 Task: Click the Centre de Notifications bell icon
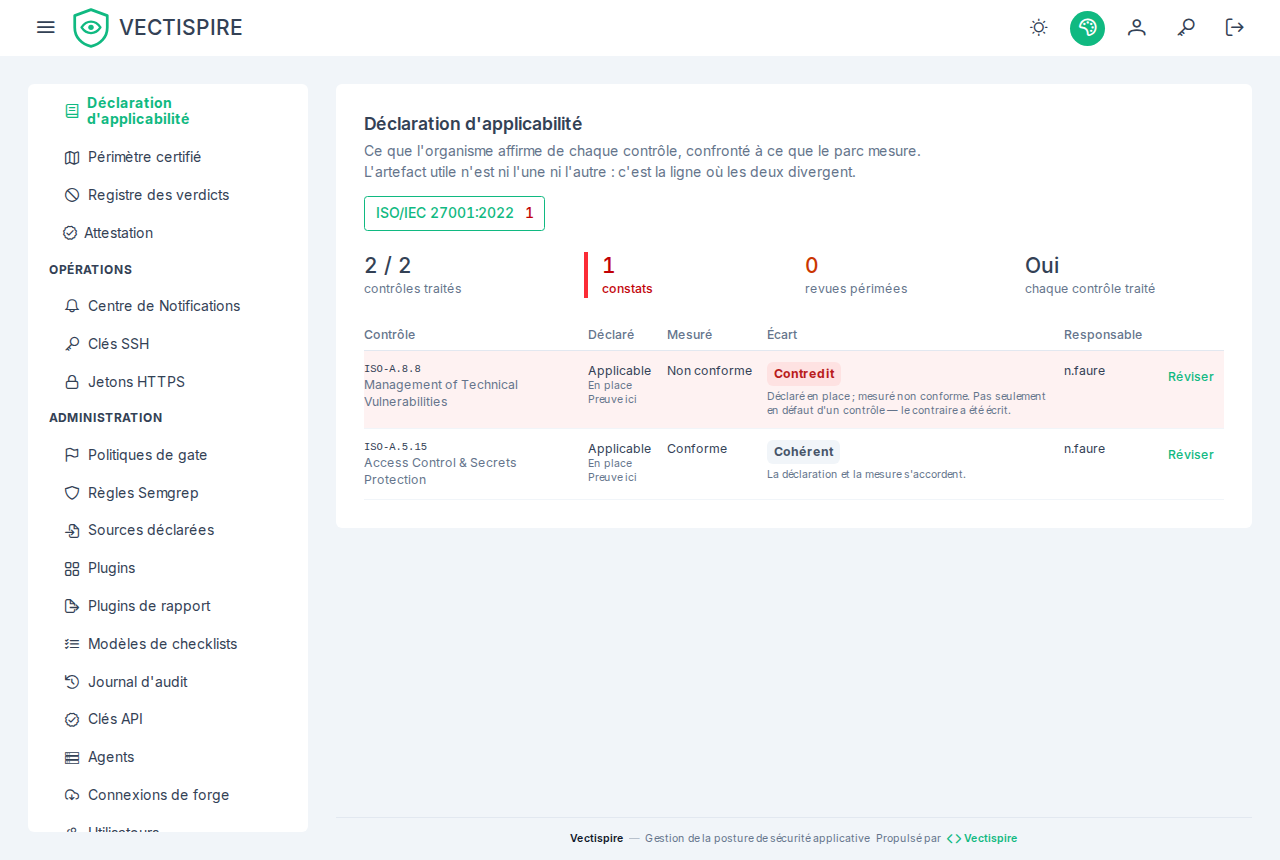coord(72,306)
